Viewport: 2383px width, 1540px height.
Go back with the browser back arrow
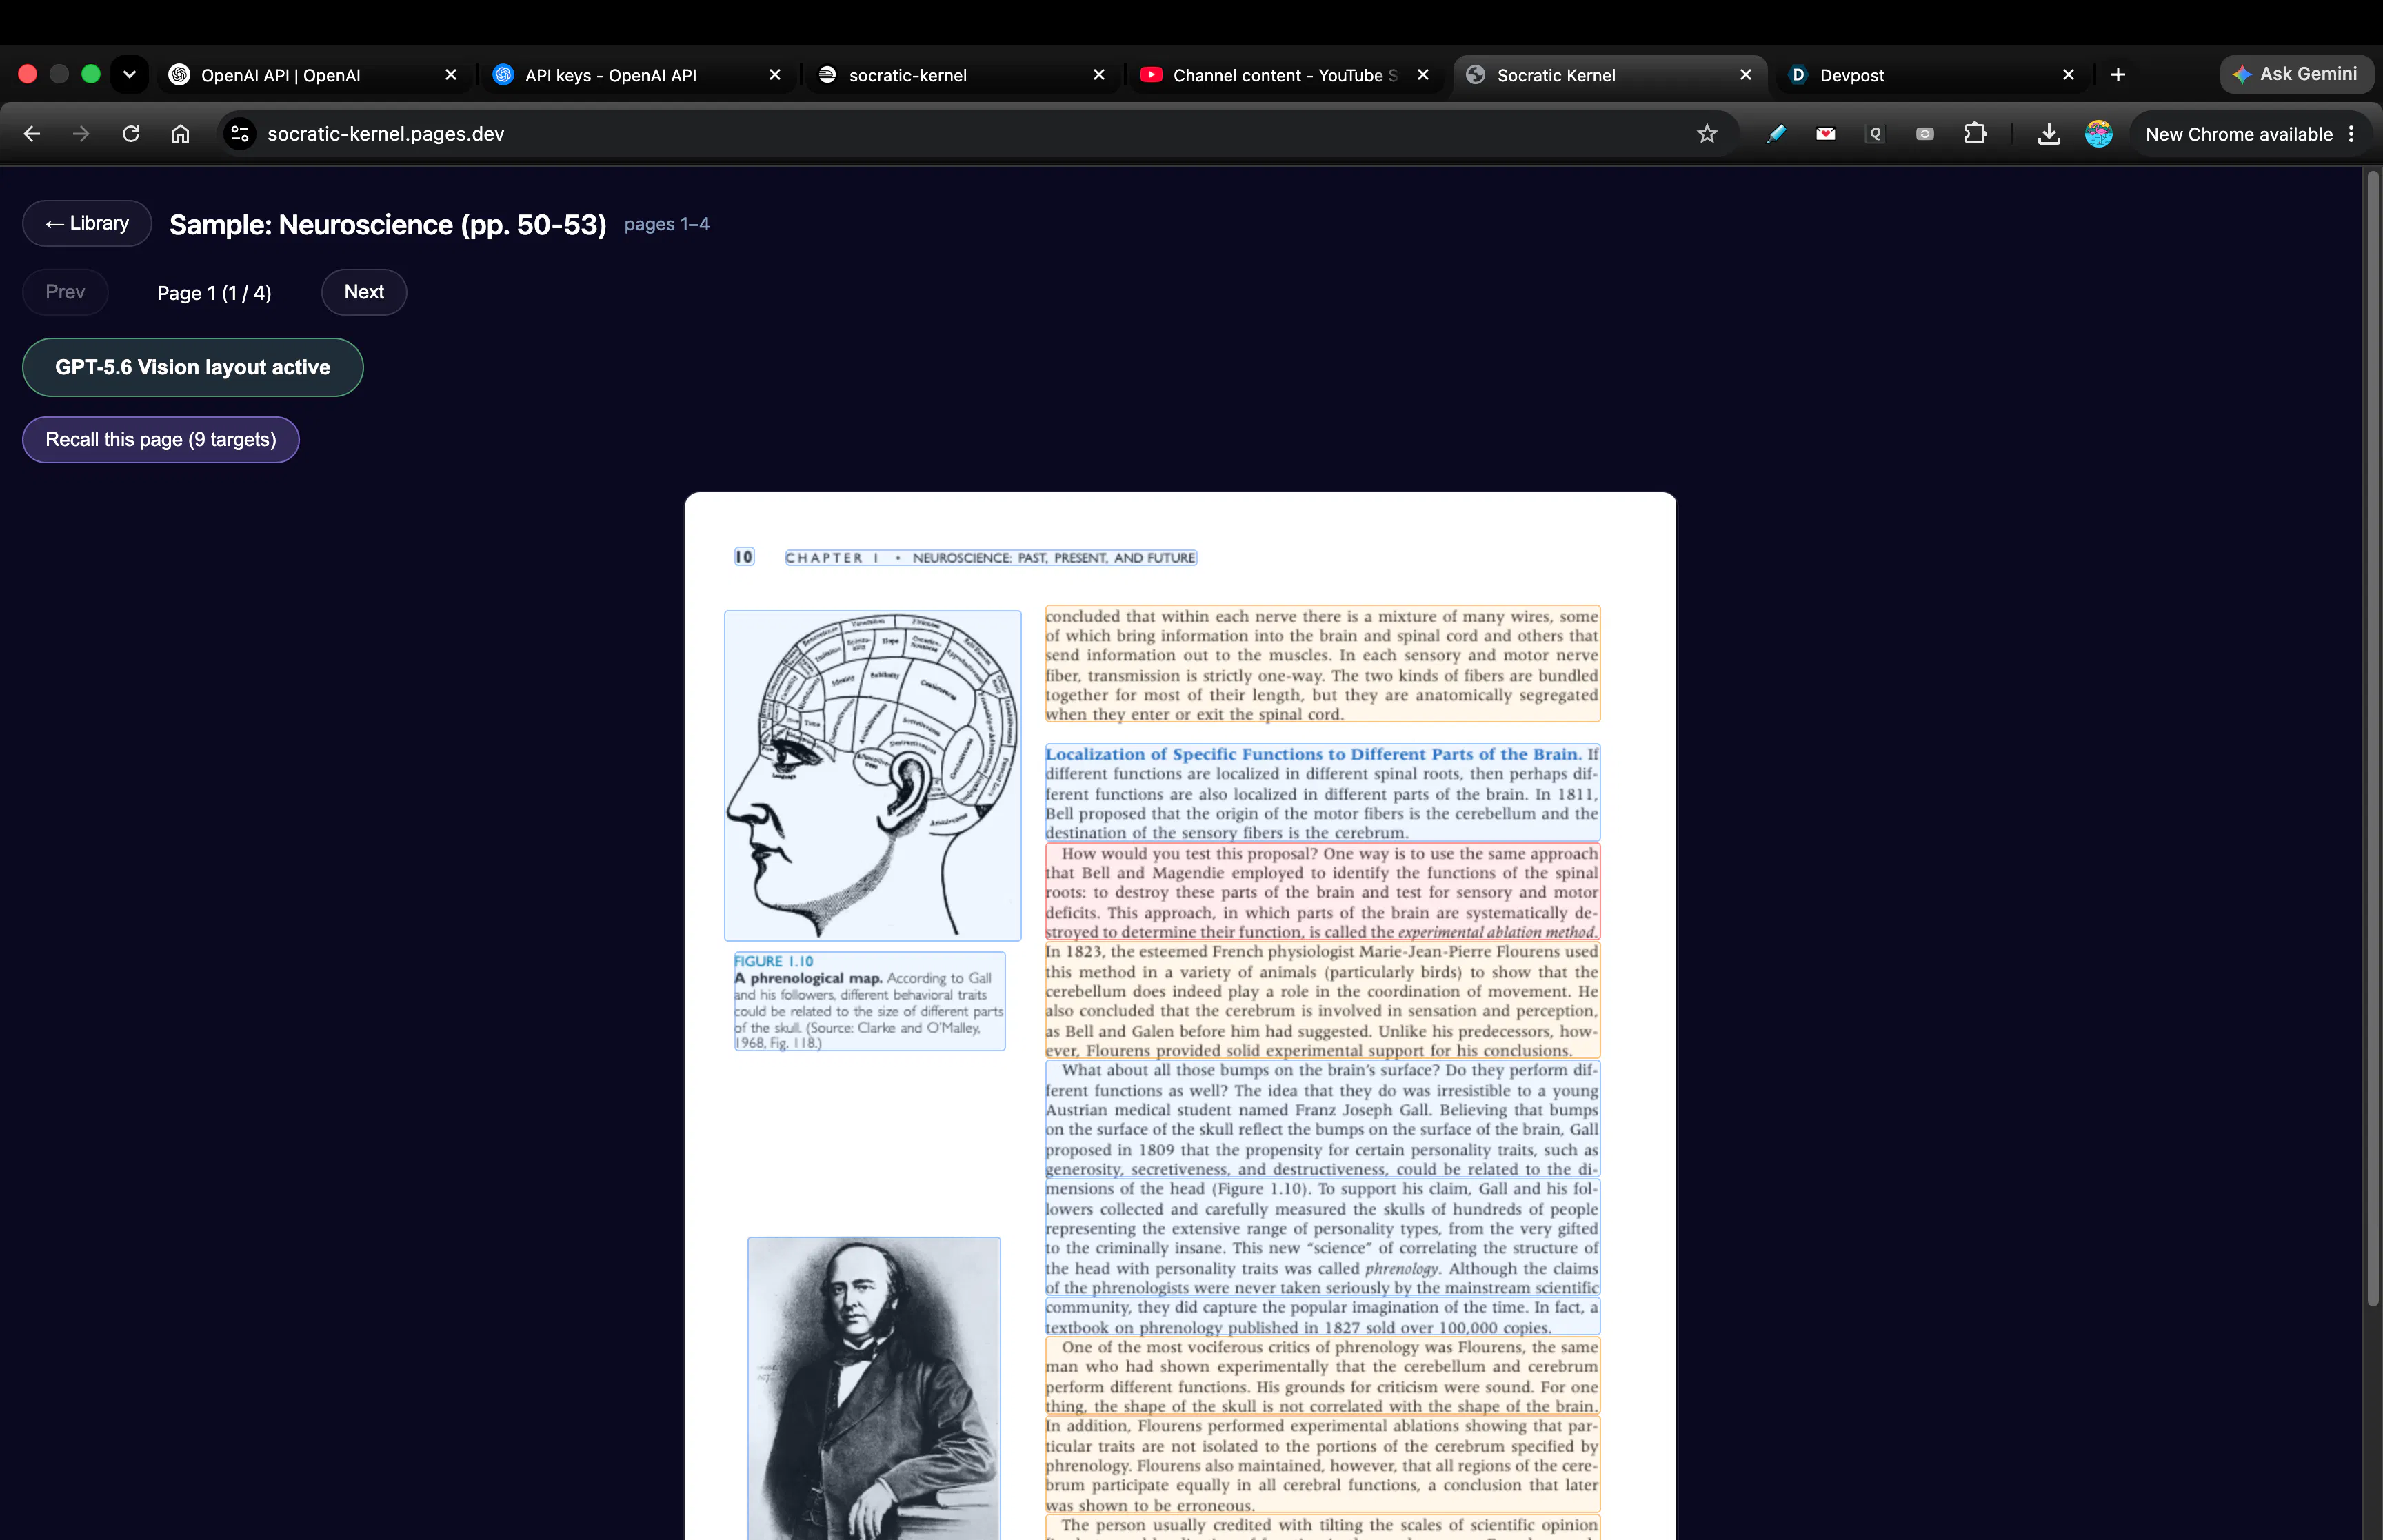pos(32,134)
